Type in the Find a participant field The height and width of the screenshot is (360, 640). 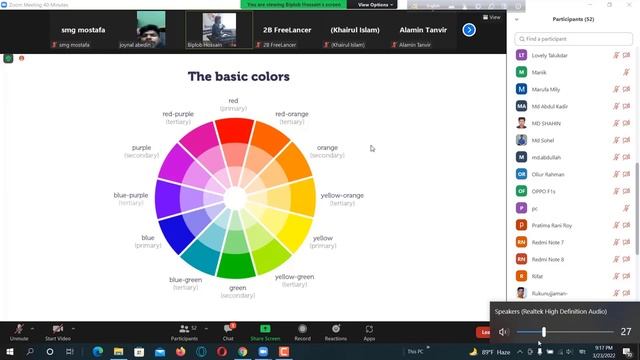pos(573,39)
